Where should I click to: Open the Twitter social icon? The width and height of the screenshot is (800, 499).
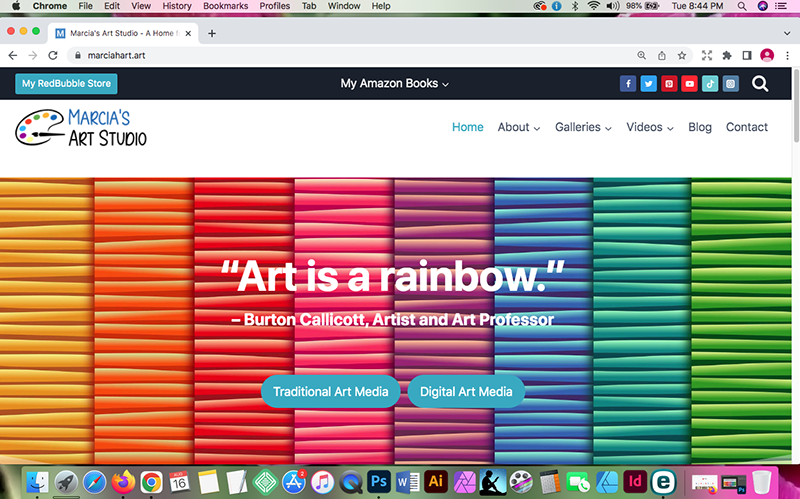648,84
